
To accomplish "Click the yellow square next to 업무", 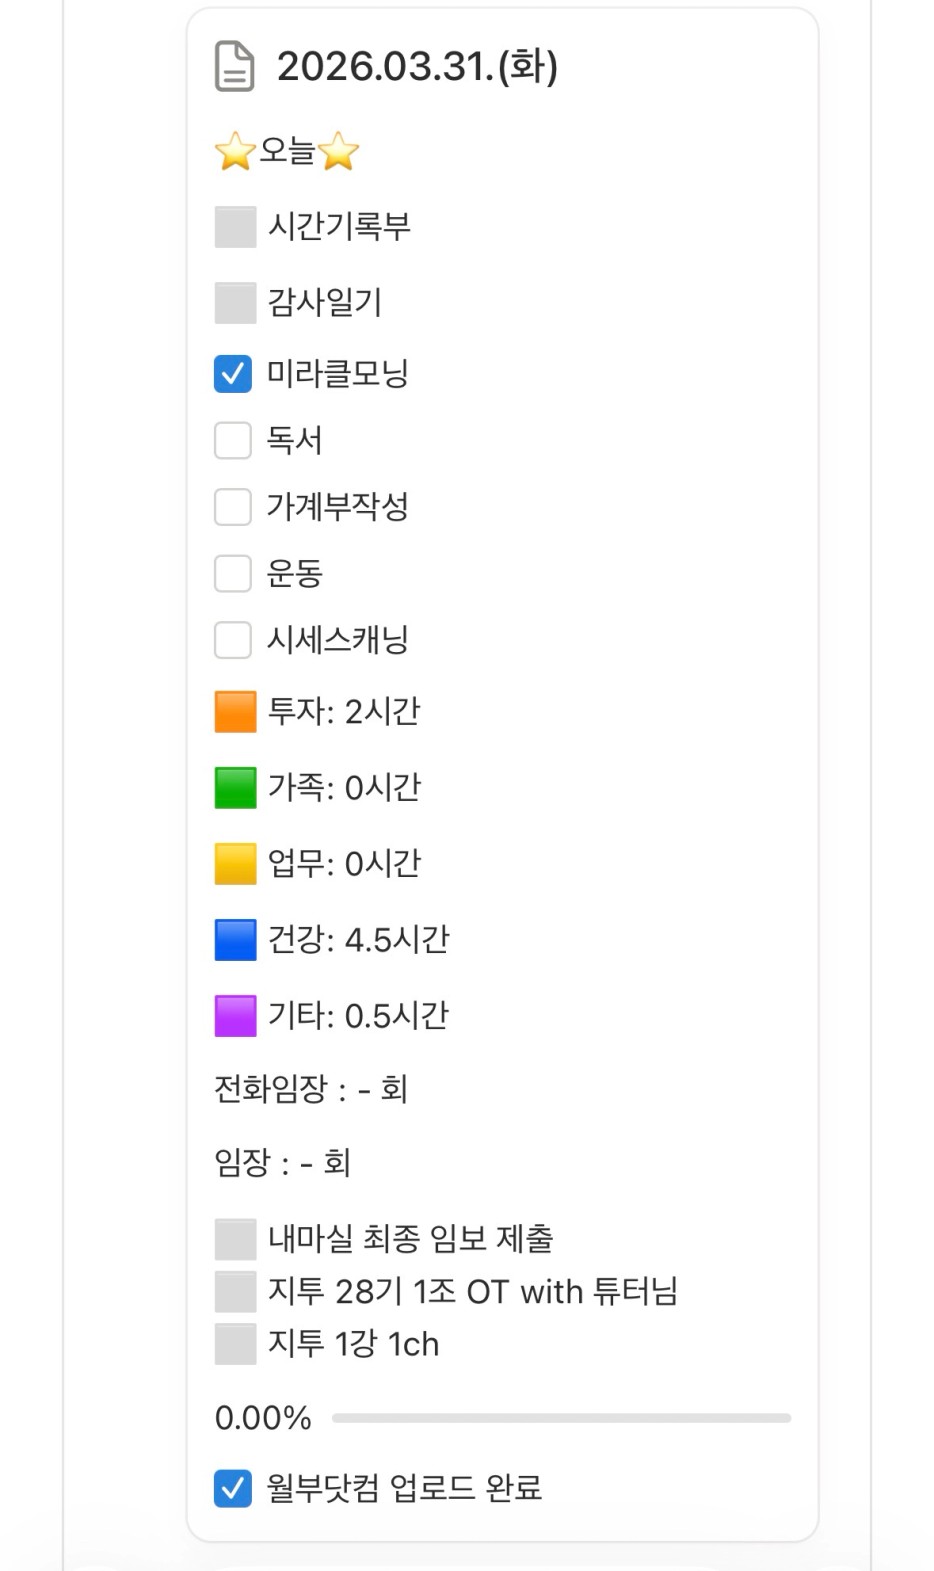I will 235,864.
